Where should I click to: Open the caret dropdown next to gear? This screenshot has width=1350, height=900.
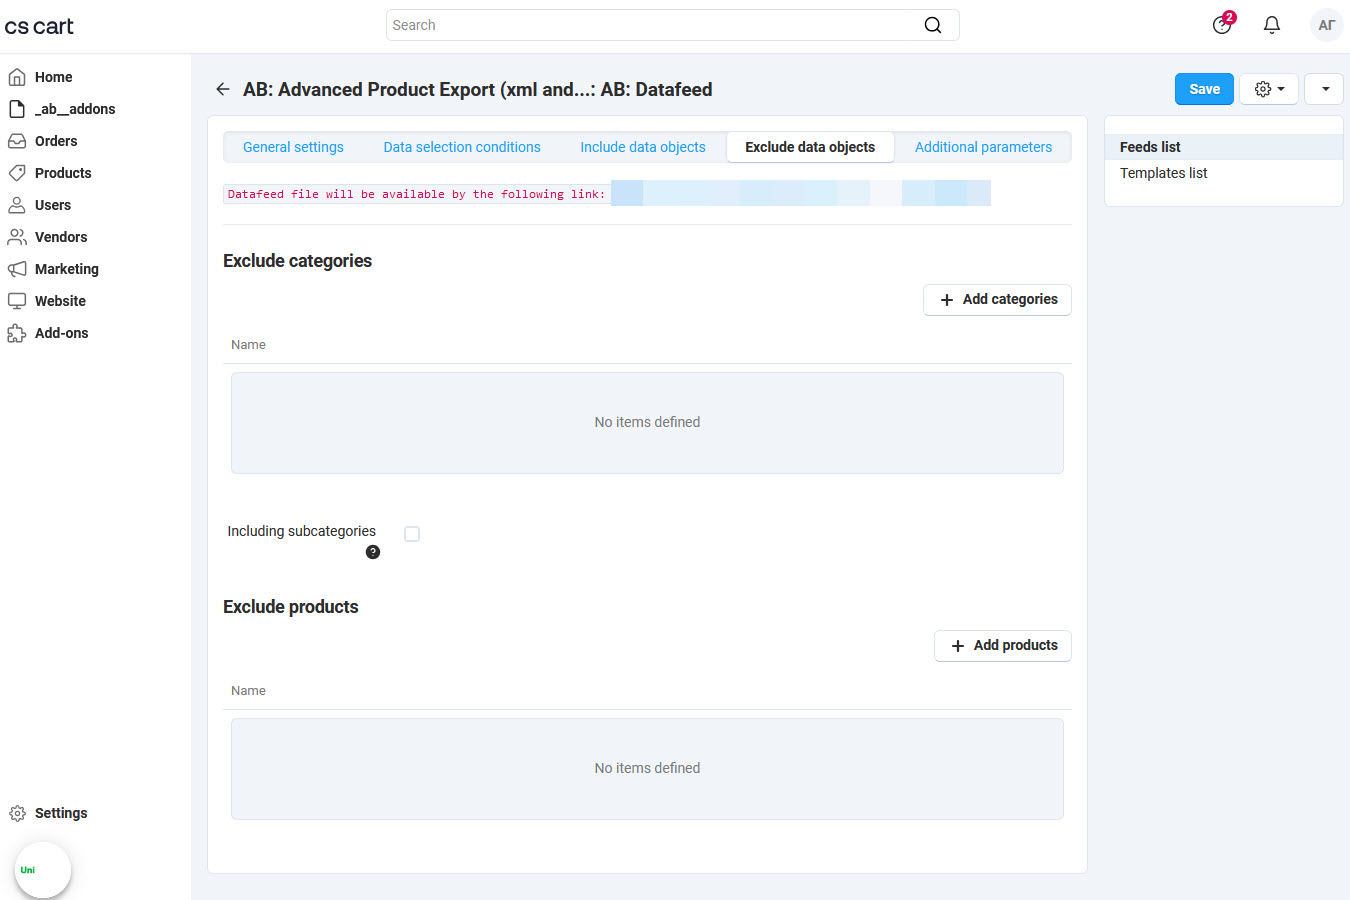click(x=1324, y=89)
